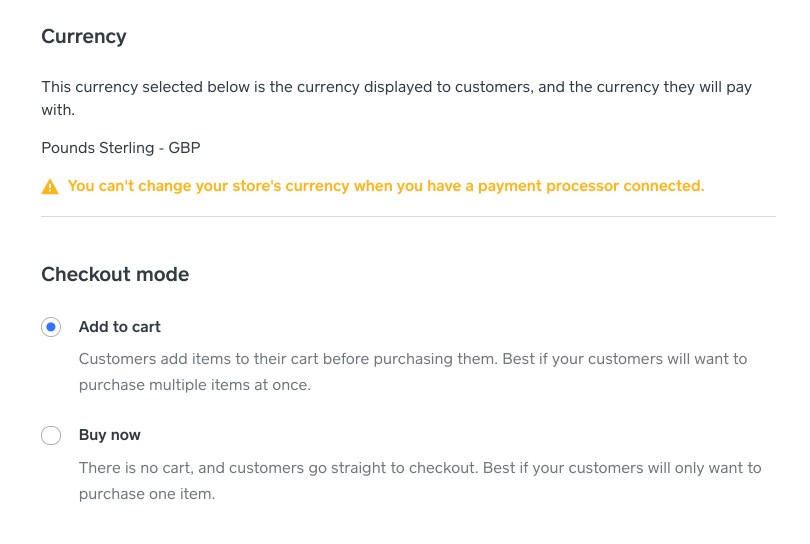Choose the Buy now radio button
Viewport: 810px width, 544px height.
[51, 436]
